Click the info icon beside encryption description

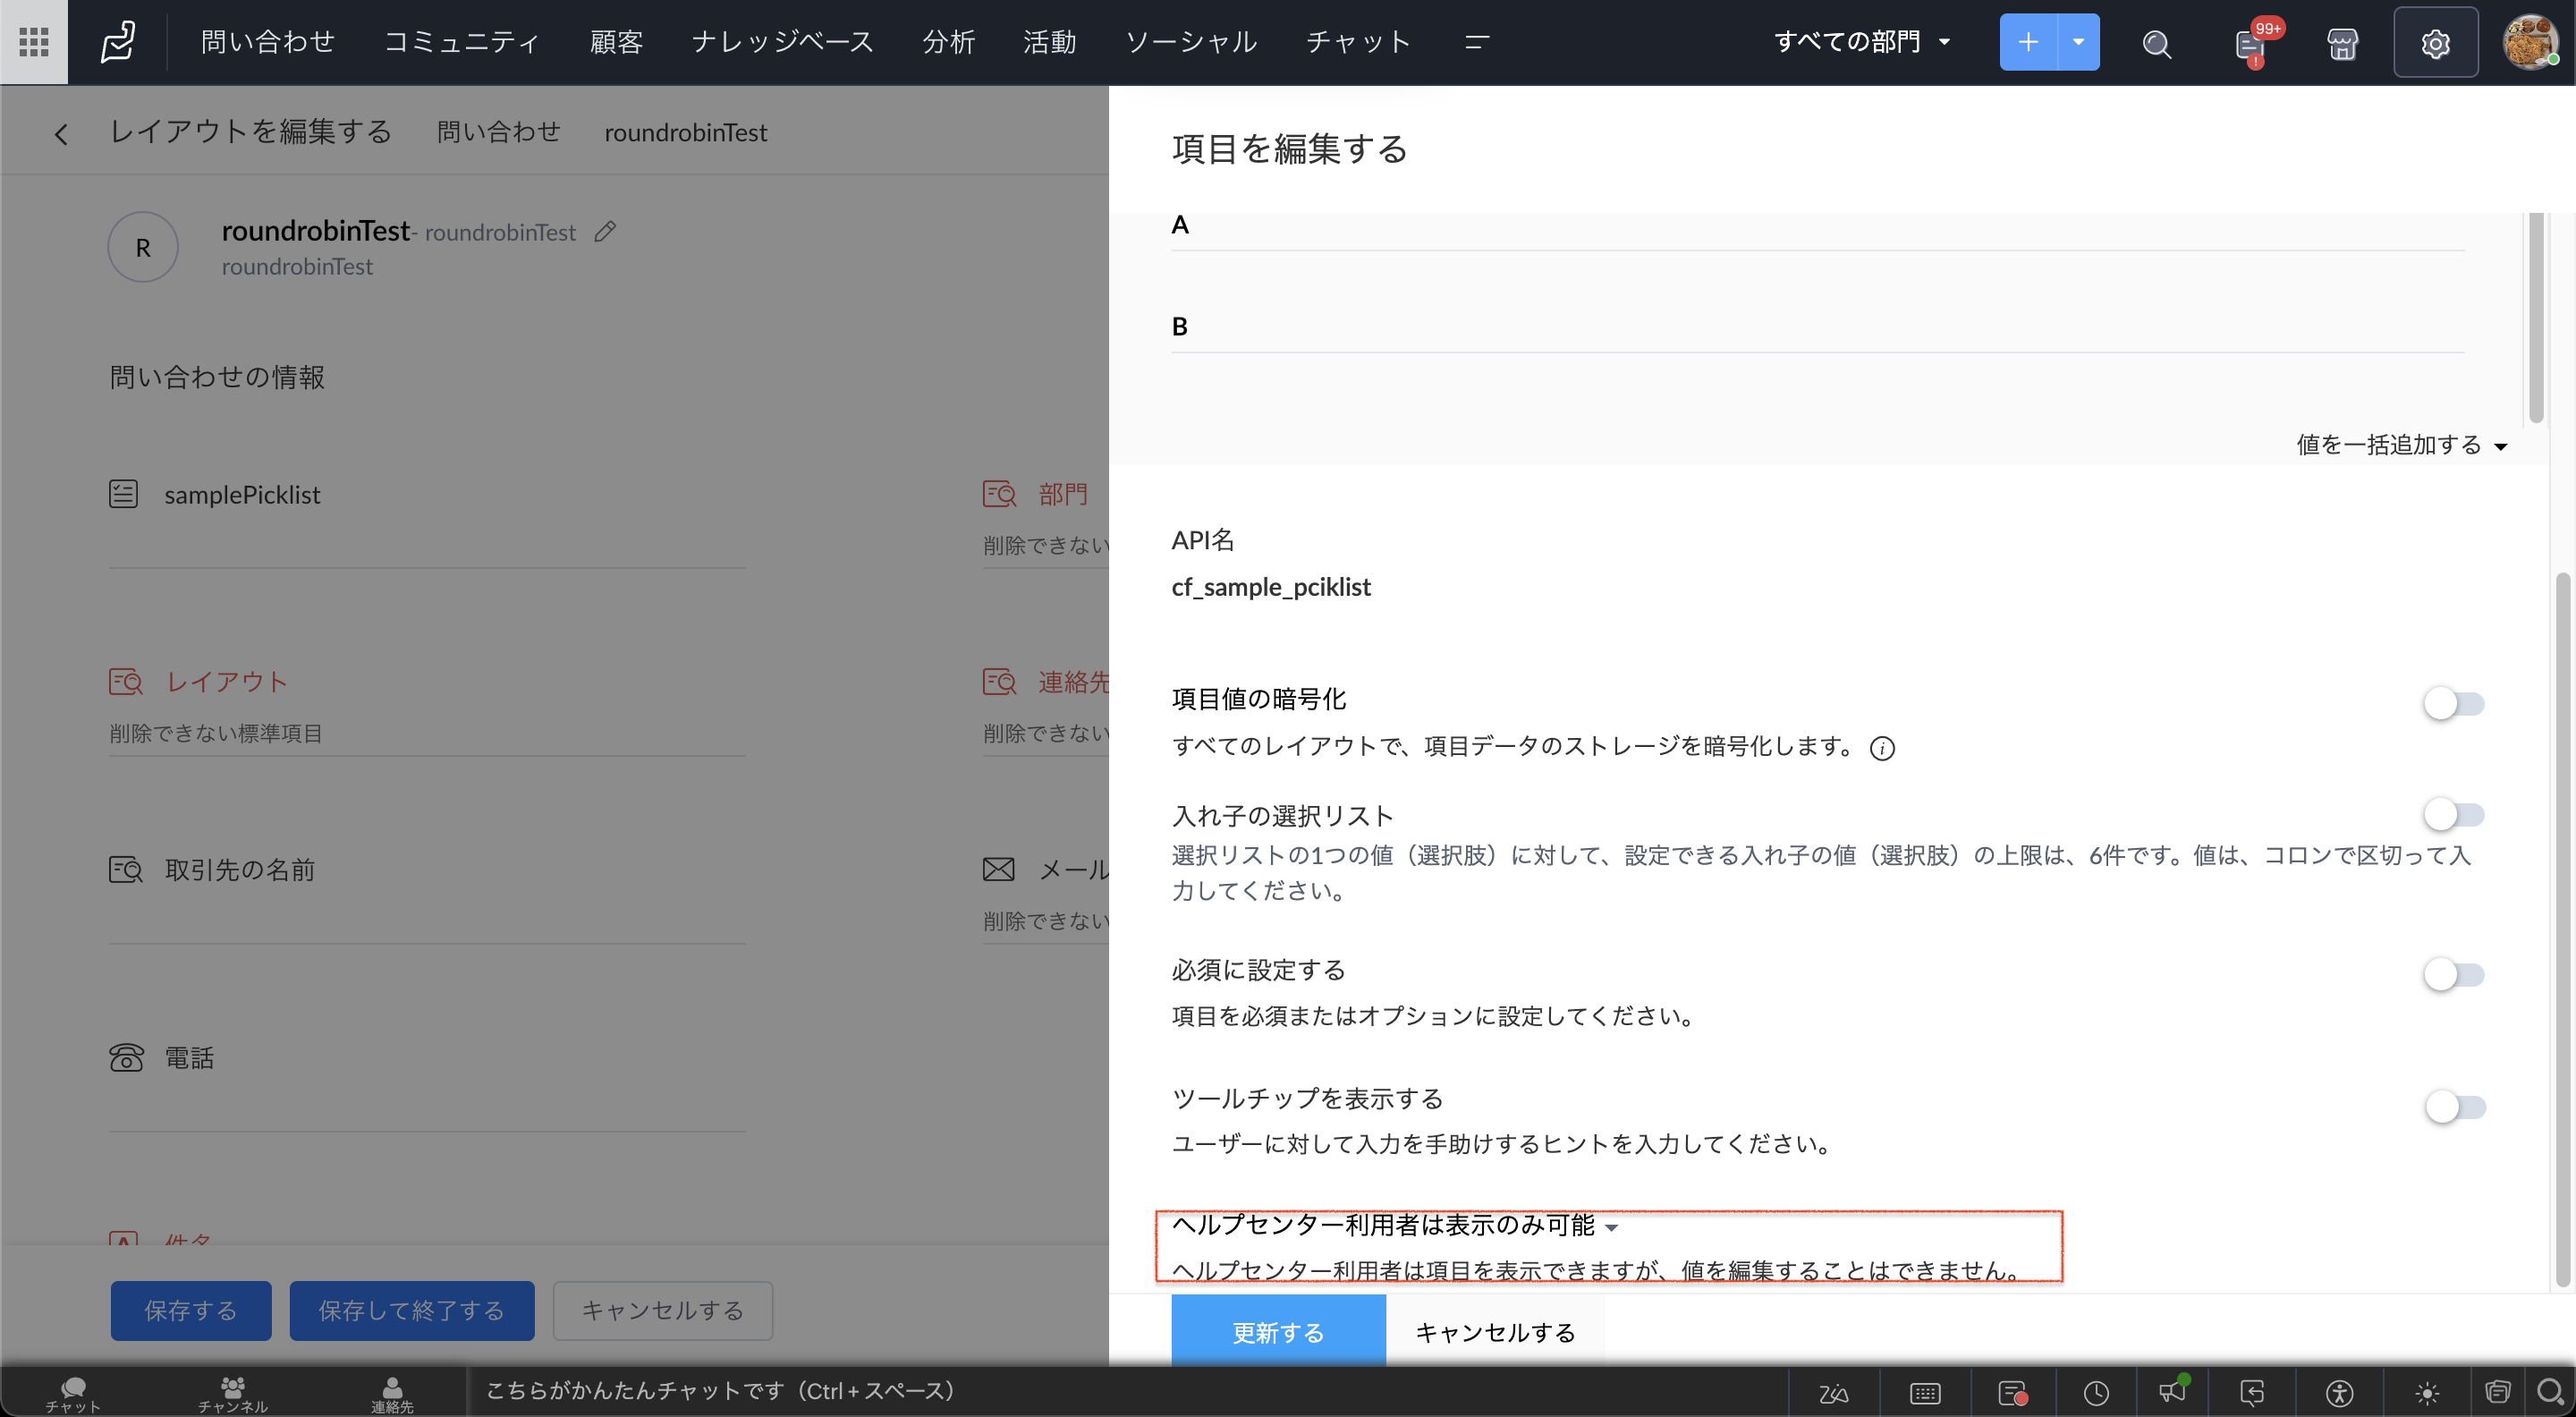[x=1882, y=748]
